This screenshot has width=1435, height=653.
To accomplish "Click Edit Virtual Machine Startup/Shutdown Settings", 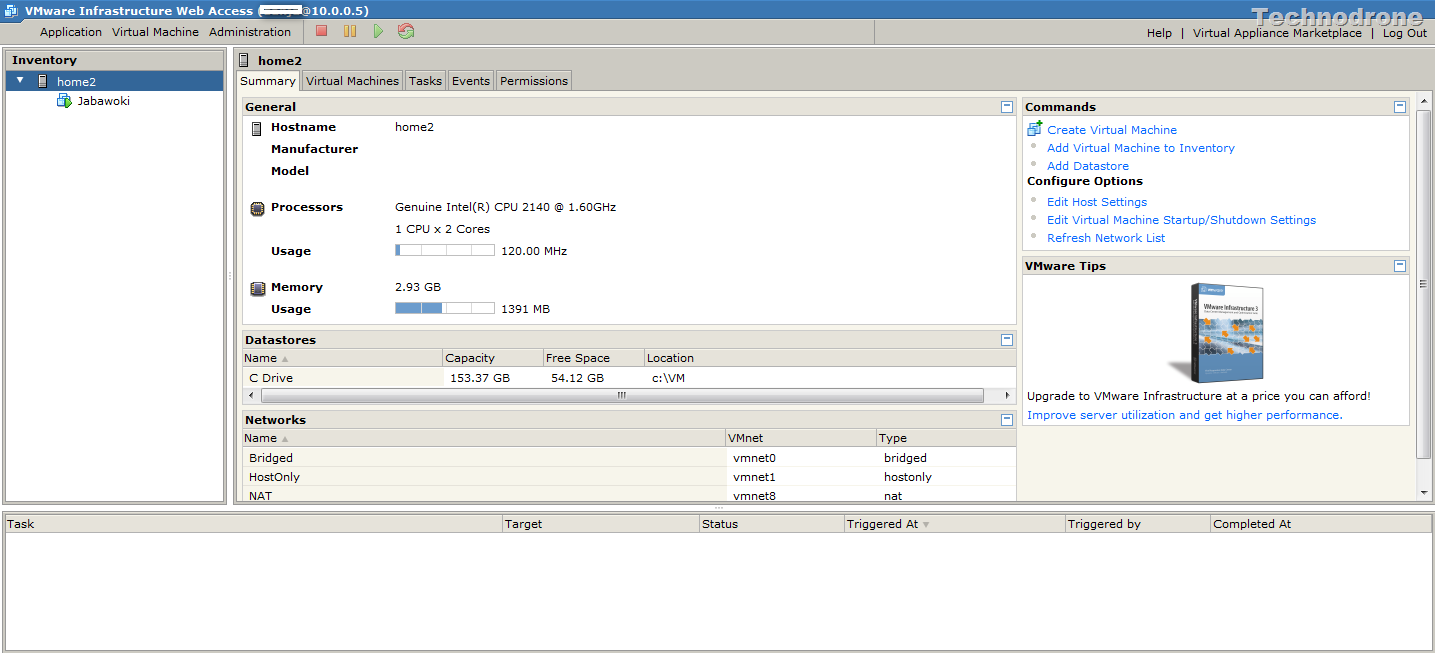I will 1181,220.
